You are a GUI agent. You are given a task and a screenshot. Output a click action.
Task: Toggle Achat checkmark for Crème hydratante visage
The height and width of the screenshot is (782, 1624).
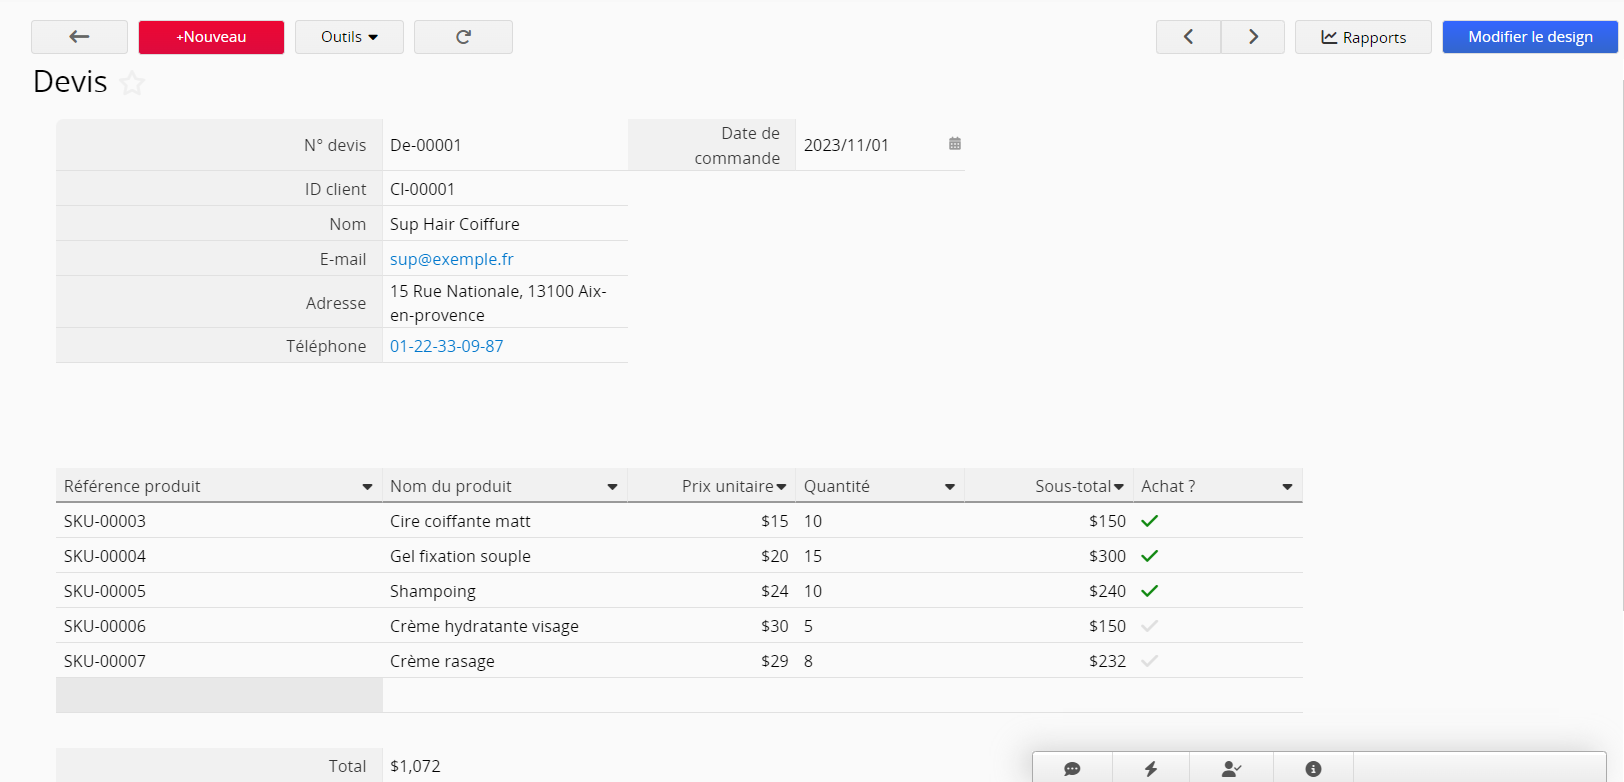(x=1150, y=626)
